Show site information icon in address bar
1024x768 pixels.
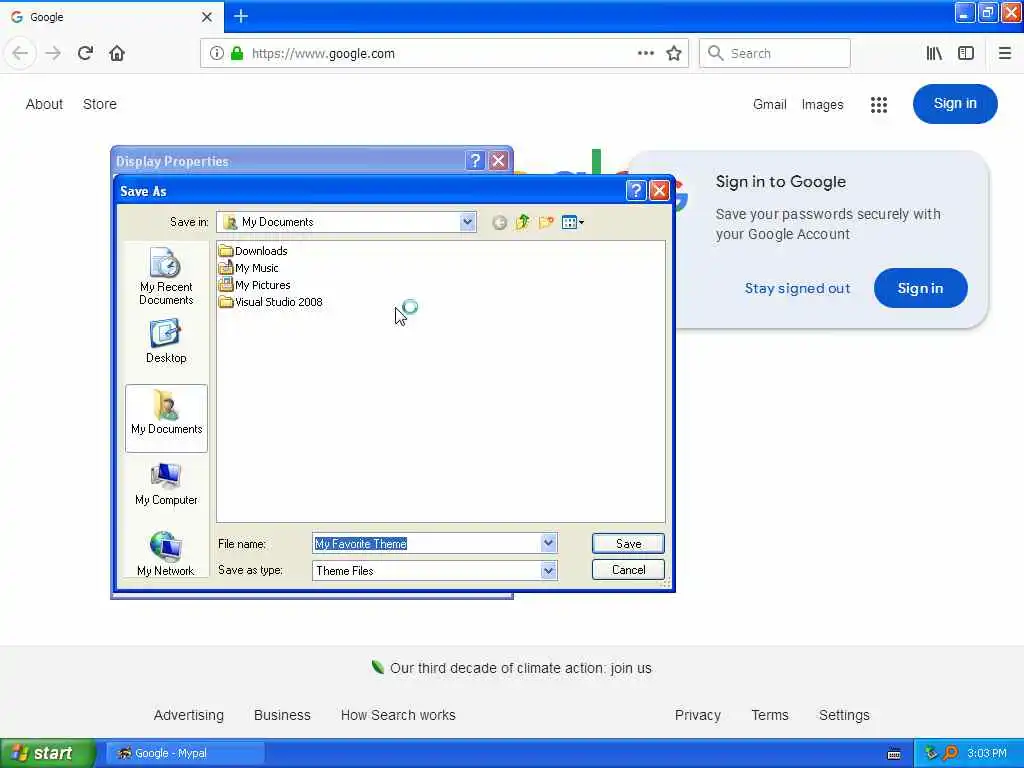point(217,54)
